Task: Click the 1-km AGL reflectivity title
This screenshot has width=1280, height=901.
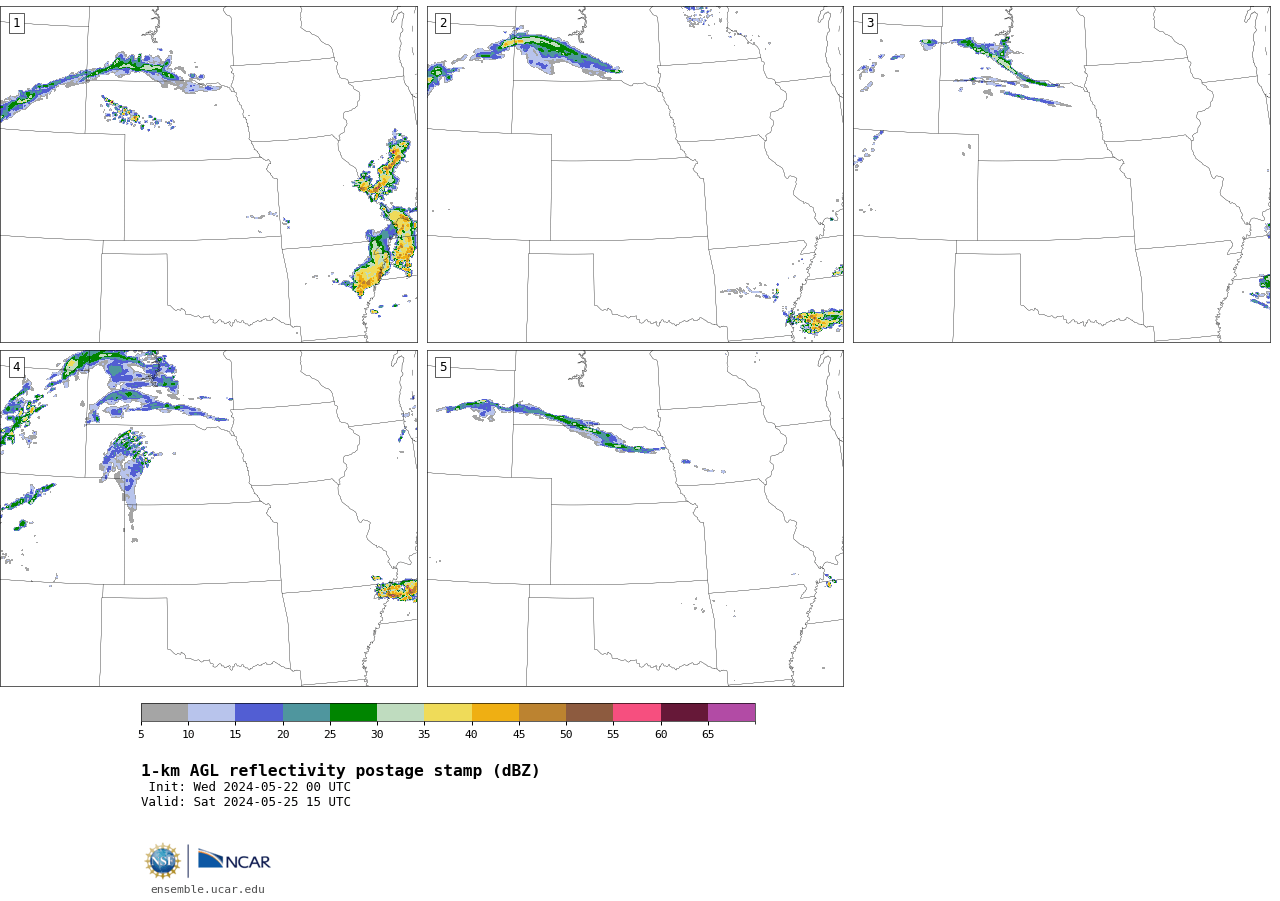Action: tap(340, 771)
